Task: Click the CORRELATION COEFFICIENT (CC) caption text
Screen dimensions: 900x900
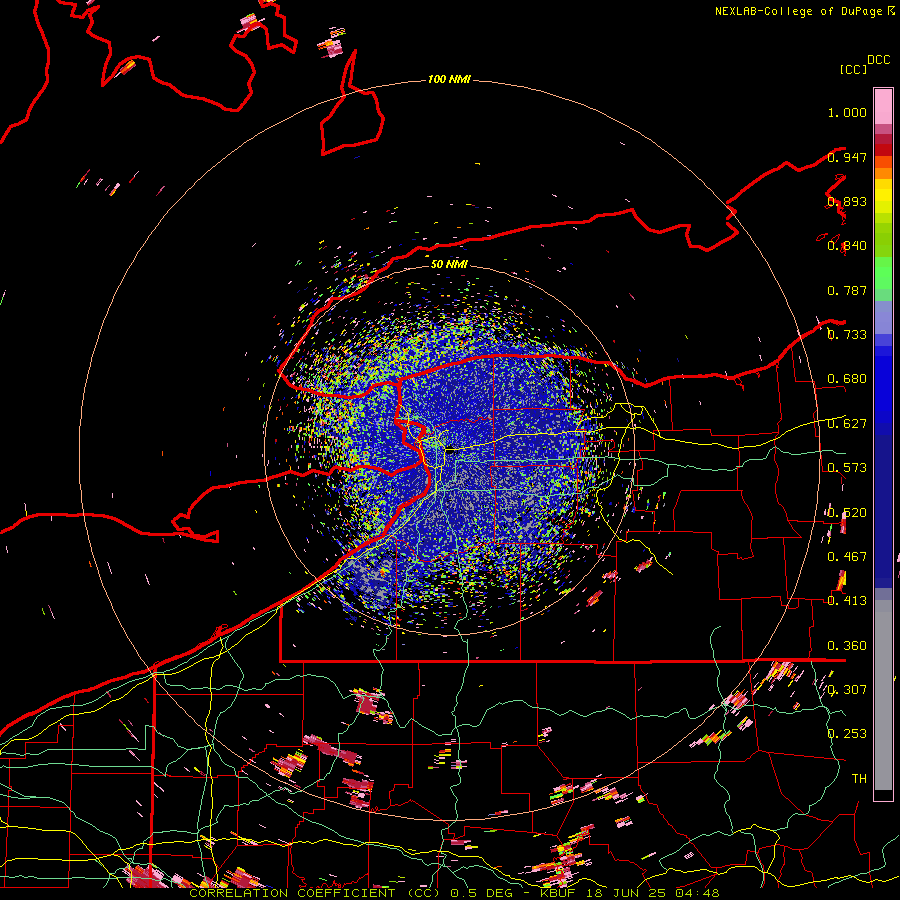Action: (x=317, y=893)
